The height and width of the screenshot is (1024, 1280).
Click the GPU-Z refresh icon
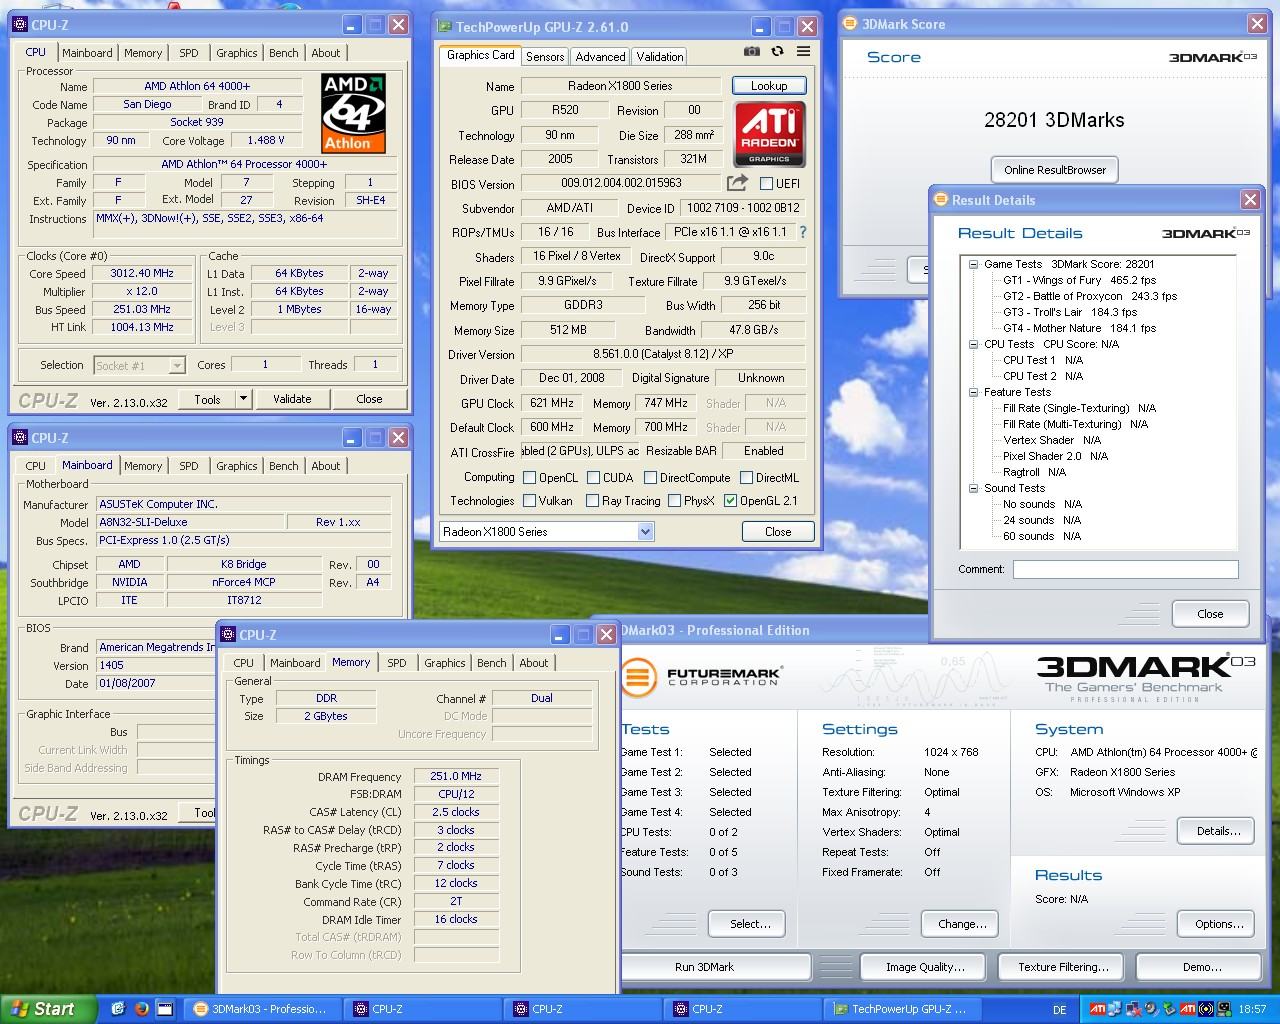click(x=778, y=52)
